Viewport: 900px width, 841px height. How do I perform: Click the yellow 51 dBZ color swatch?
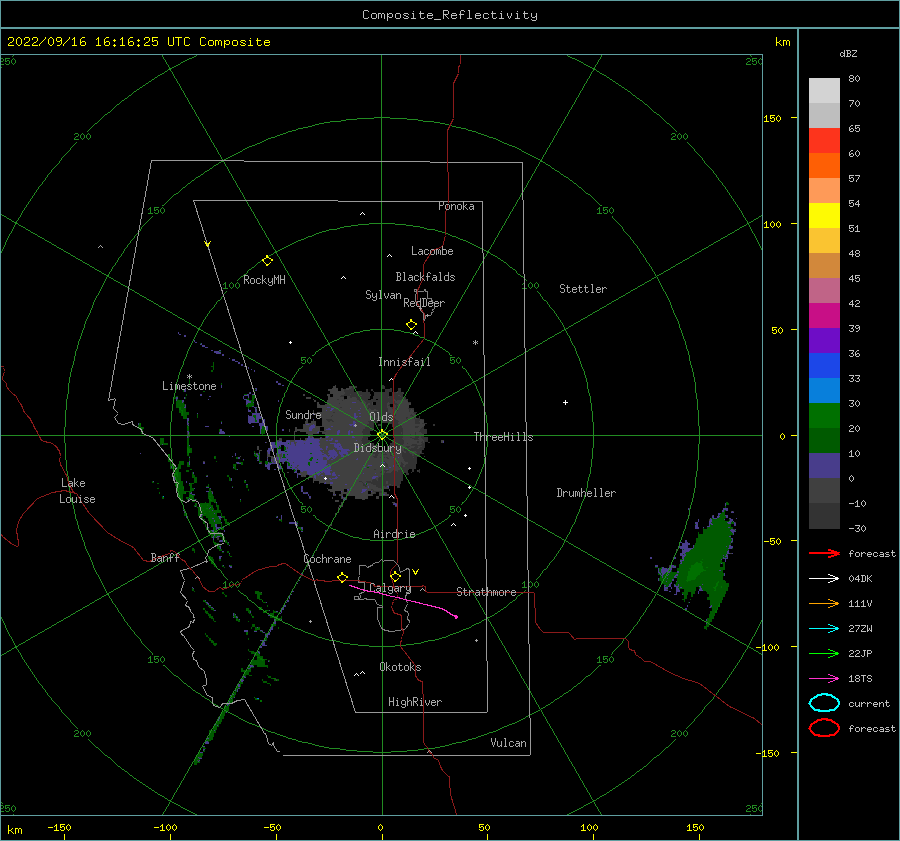click(x=824, y=215)
